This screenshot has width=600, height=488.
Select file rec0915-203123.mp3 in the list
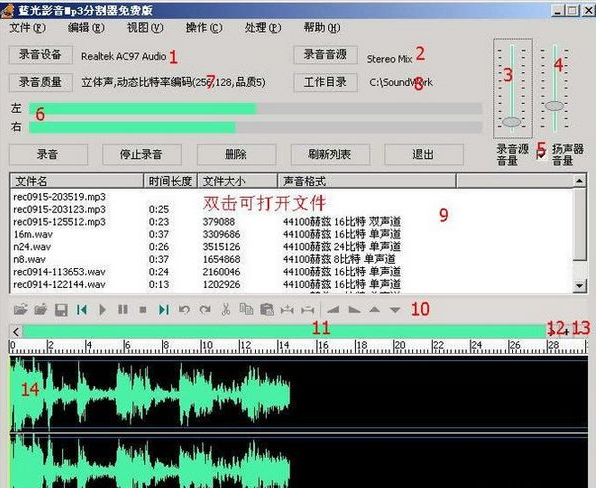(x=60, y=210)
